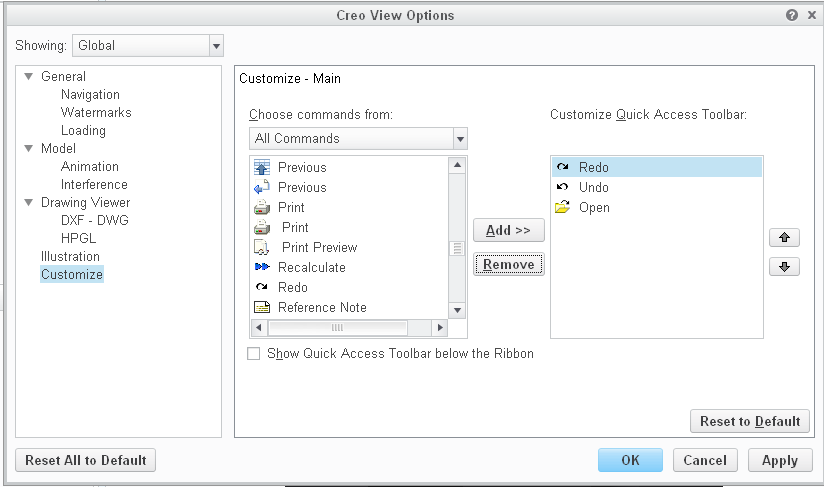Select Recalculate text in command list
This screenshot has height=487, width=824.
[312, 267]
